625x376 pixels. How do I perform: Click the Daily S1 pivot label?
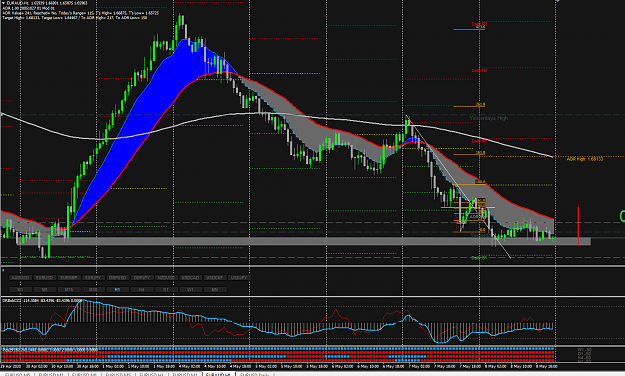coord(479,258)
